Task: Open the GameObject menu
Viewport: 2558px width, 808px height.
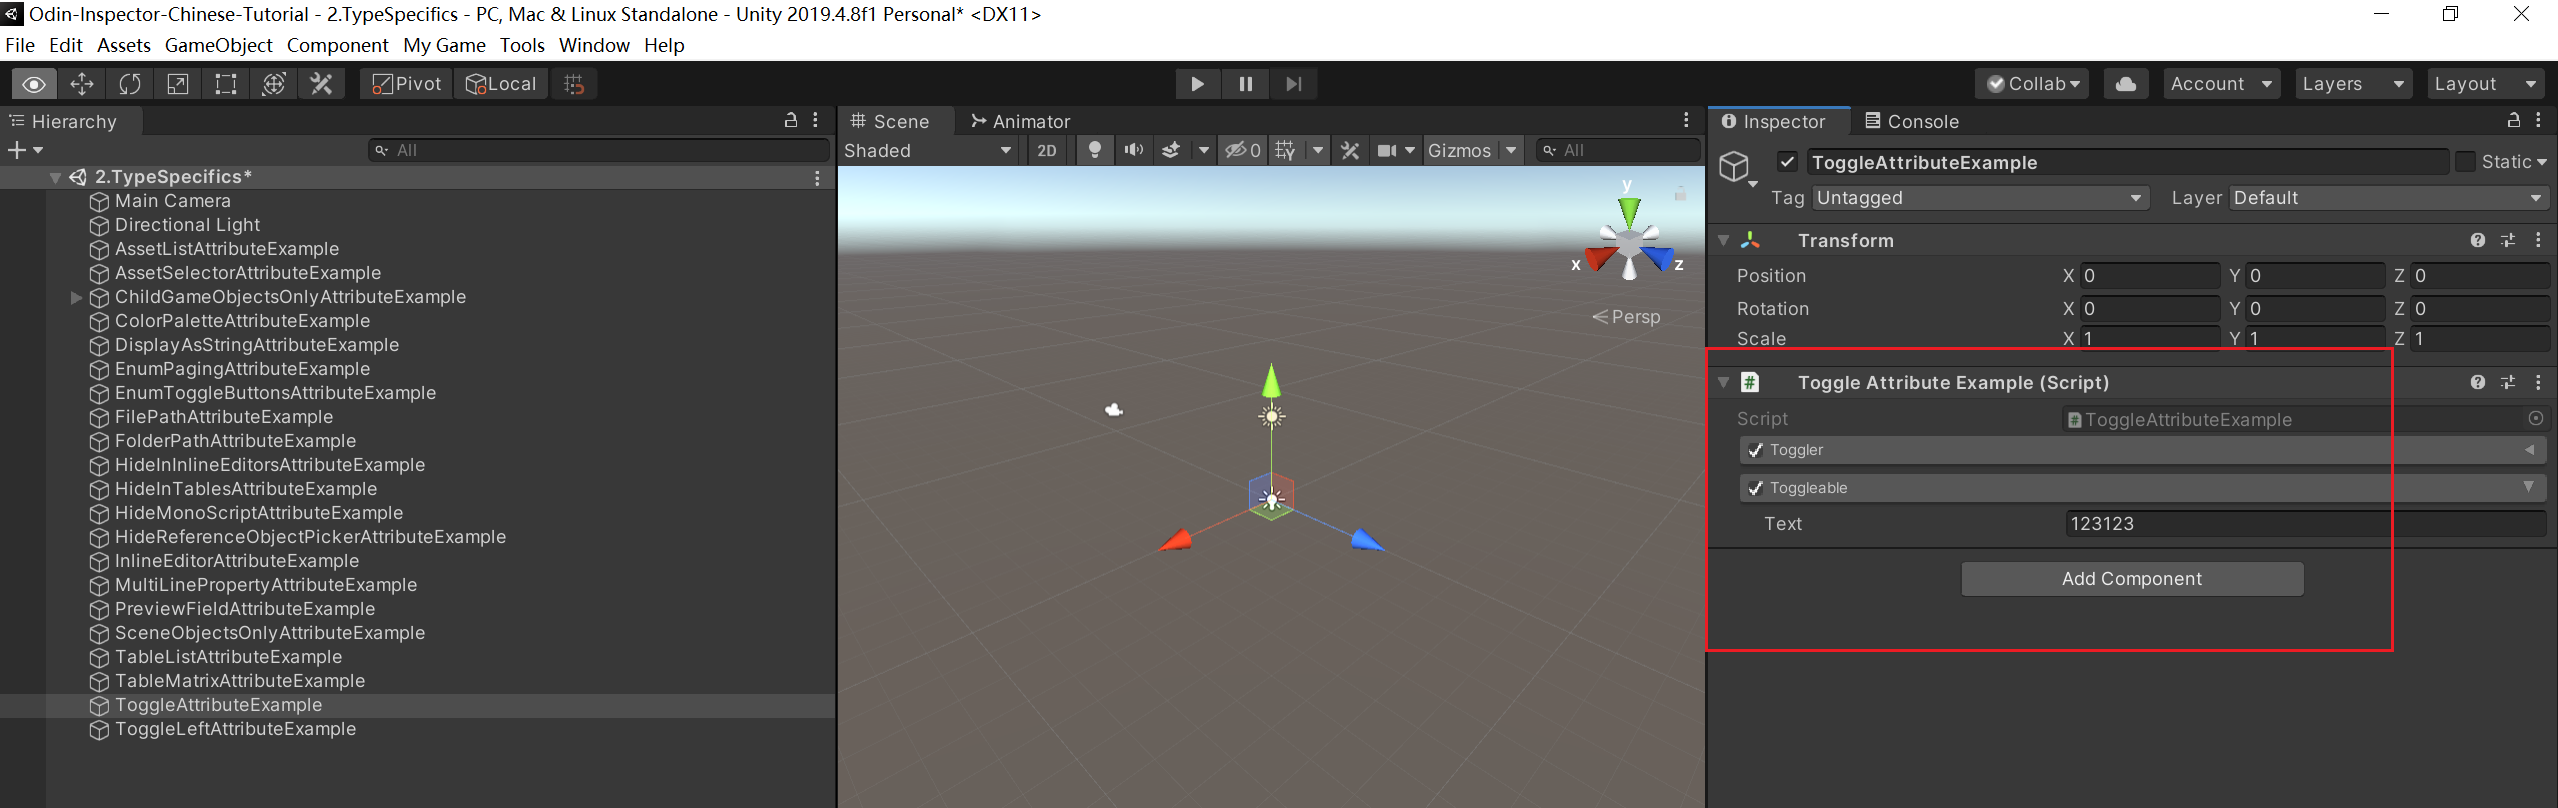Action: click(219, 45)
